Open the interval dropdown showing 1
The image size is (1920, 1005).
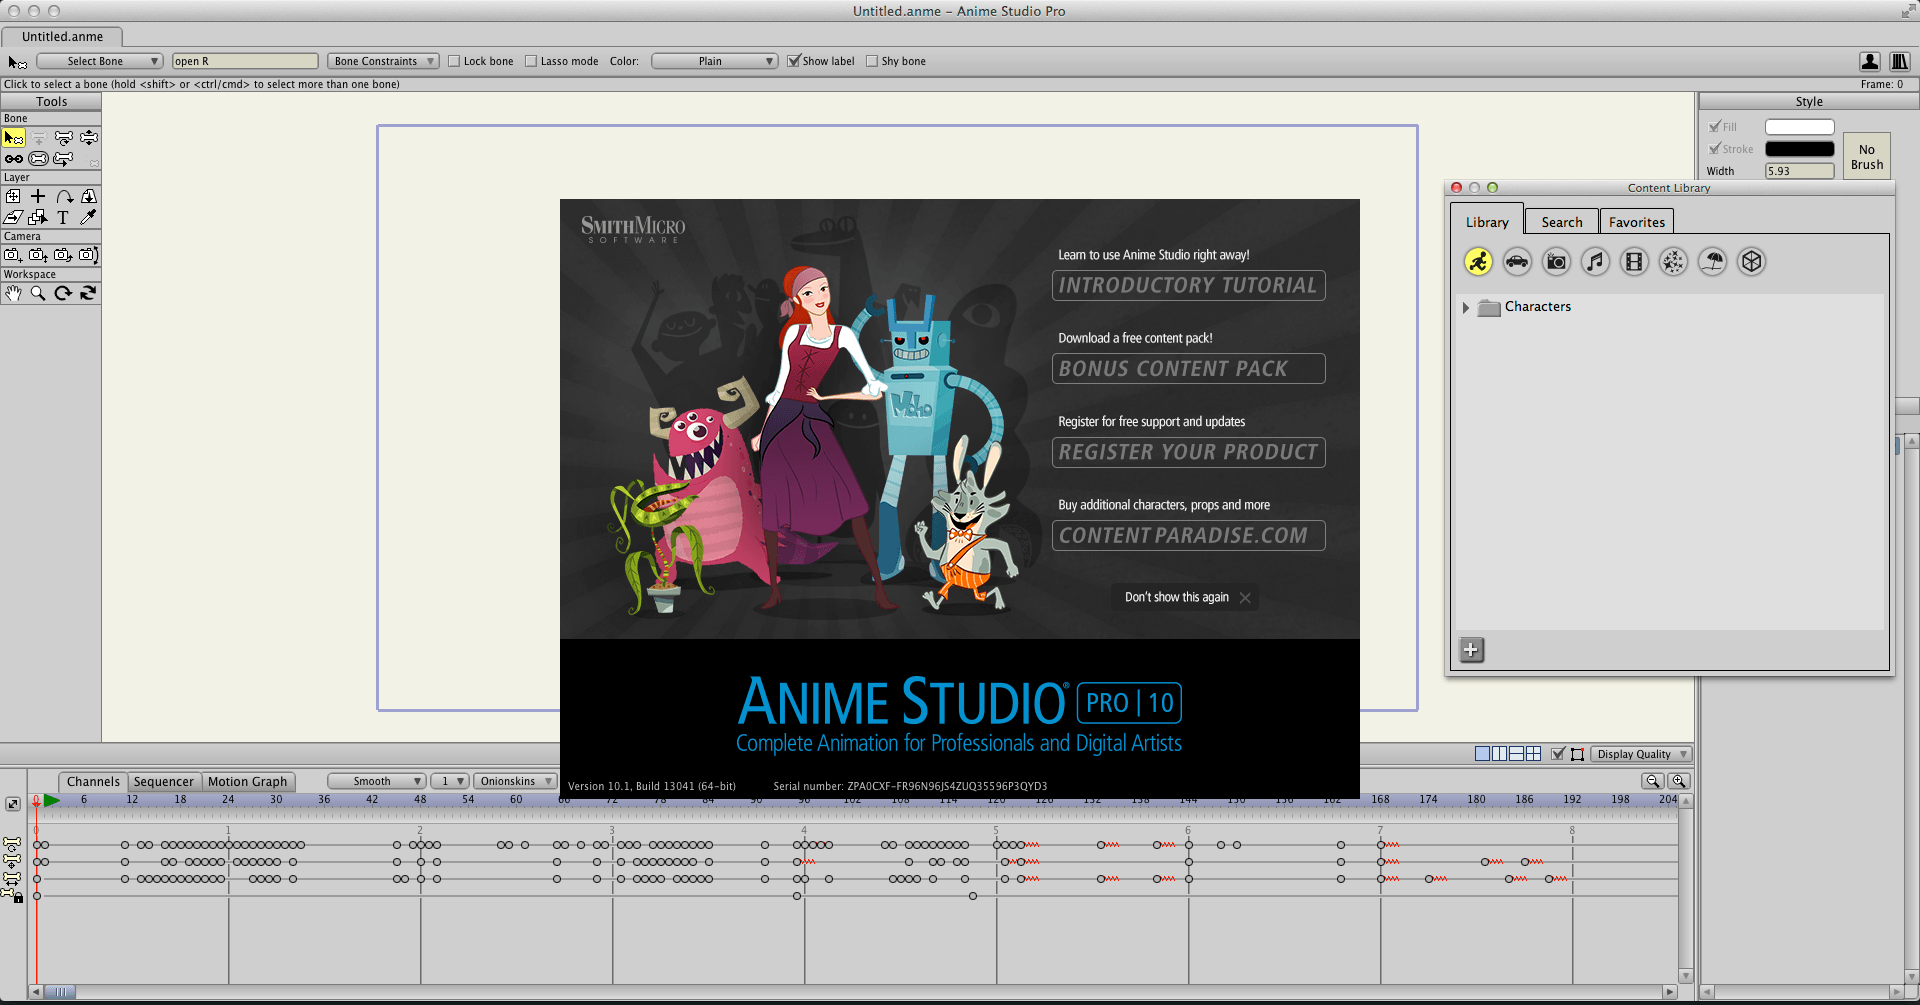tap(450, 781)
